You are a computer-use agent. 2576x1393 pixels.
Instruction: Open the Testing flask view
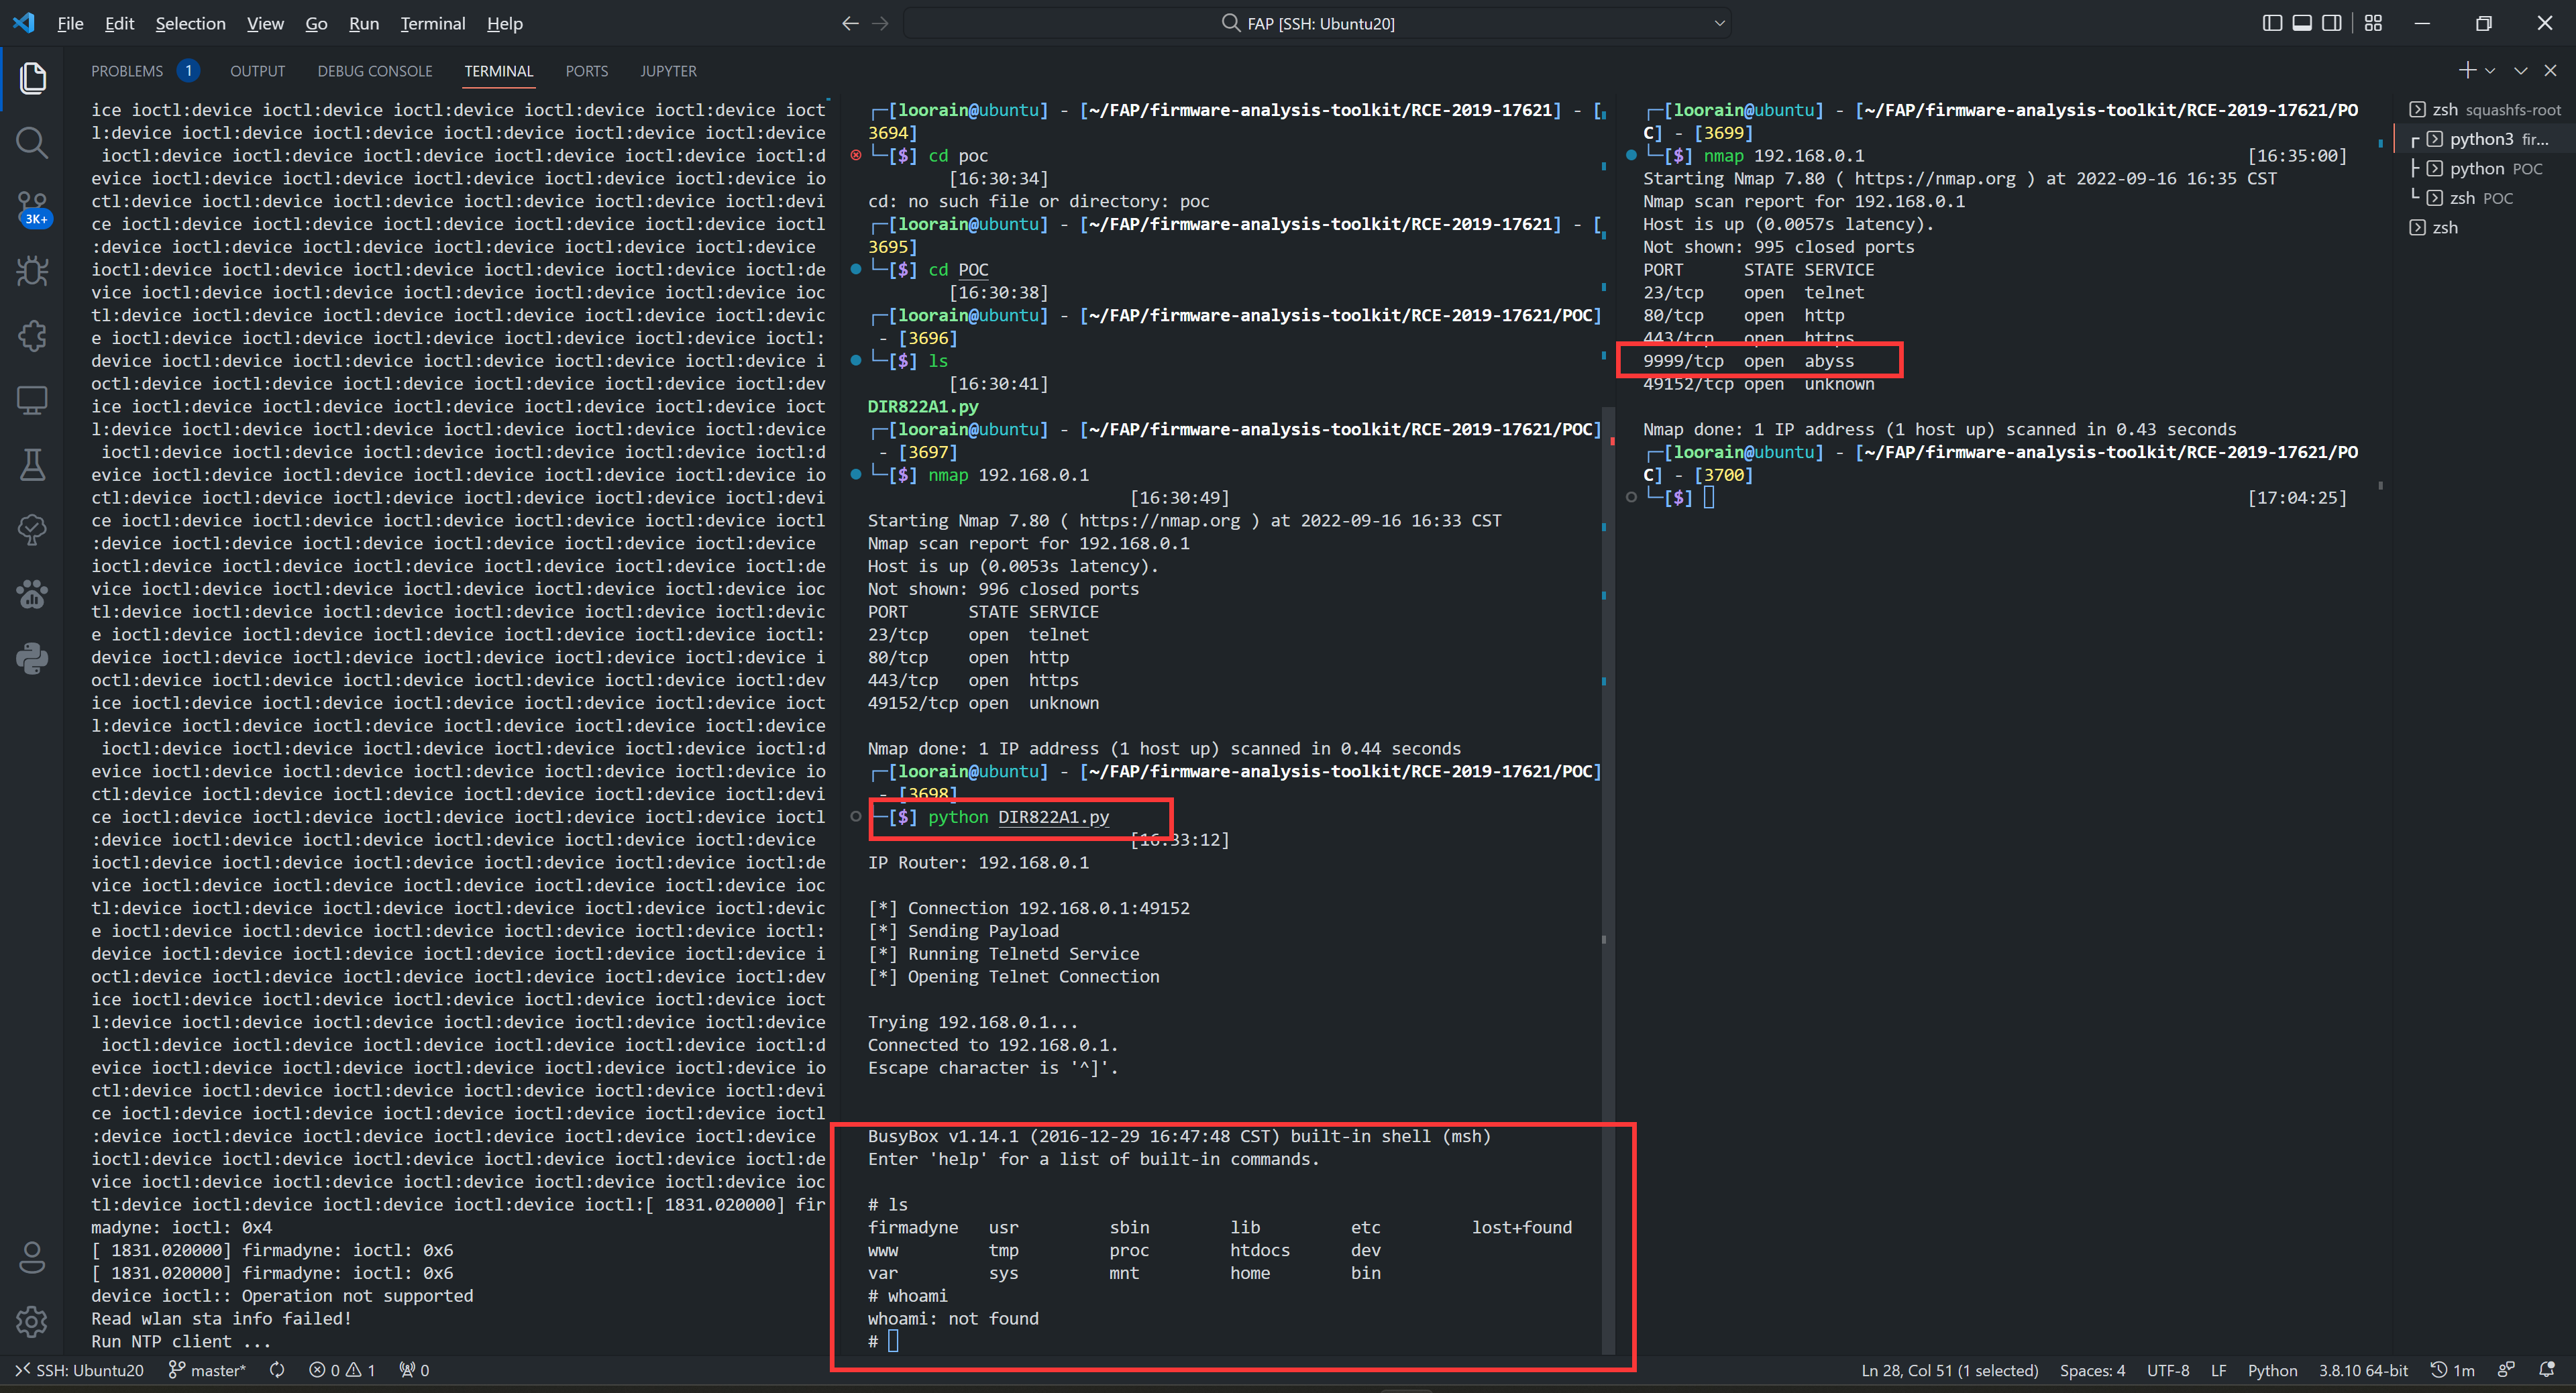click(x=32, y=464)
